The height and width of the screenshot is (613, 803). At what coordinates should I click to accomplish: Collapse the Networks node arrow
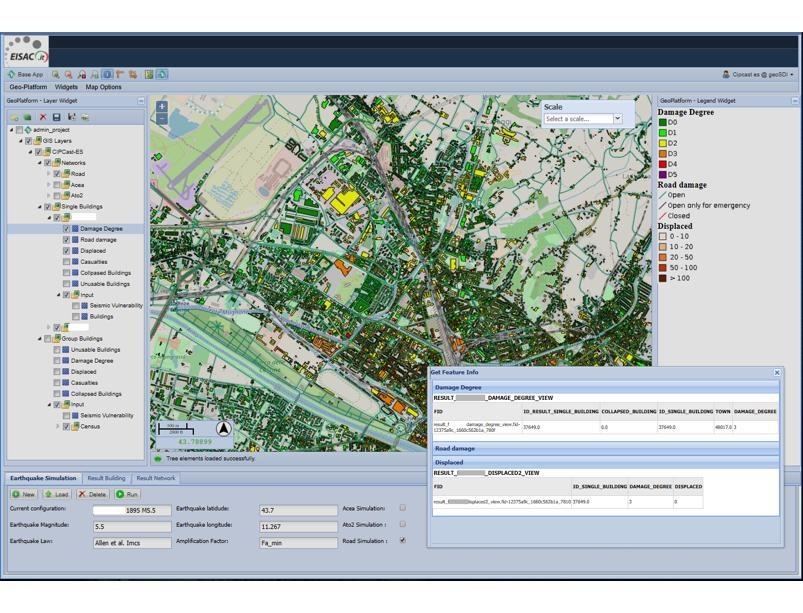40,163
